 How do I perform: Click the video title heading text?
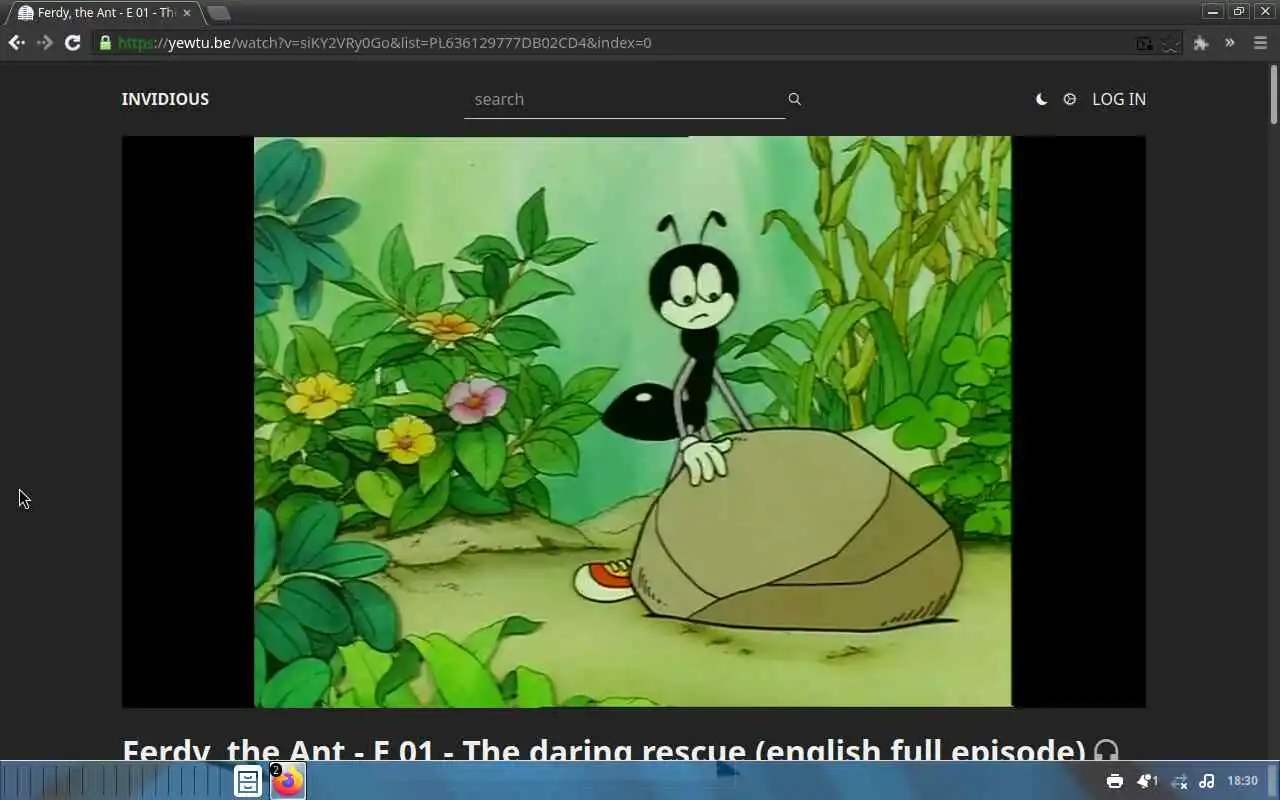click(x=603, y=750)
